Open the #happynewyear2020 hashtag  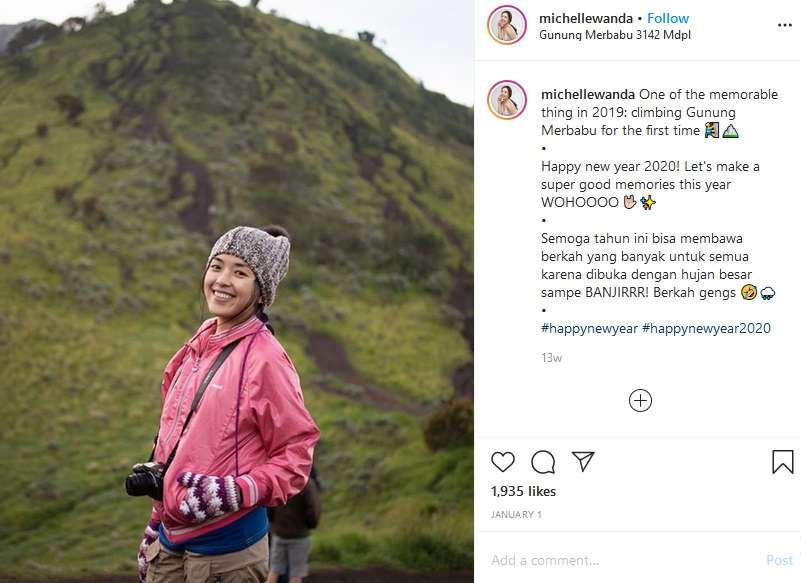[706, 328]
